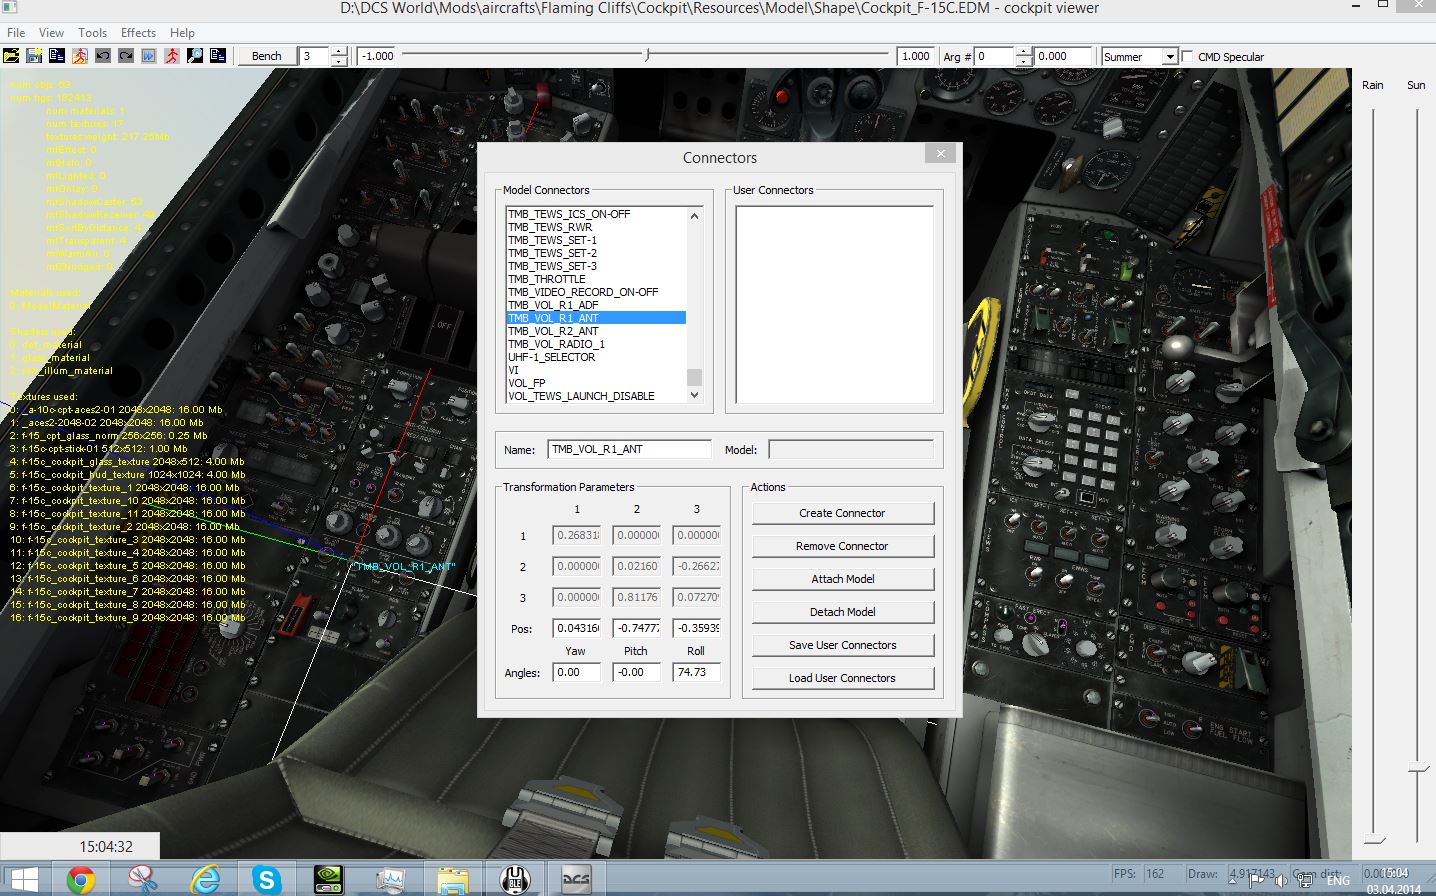Click the Create Connector button

[843, 513]
